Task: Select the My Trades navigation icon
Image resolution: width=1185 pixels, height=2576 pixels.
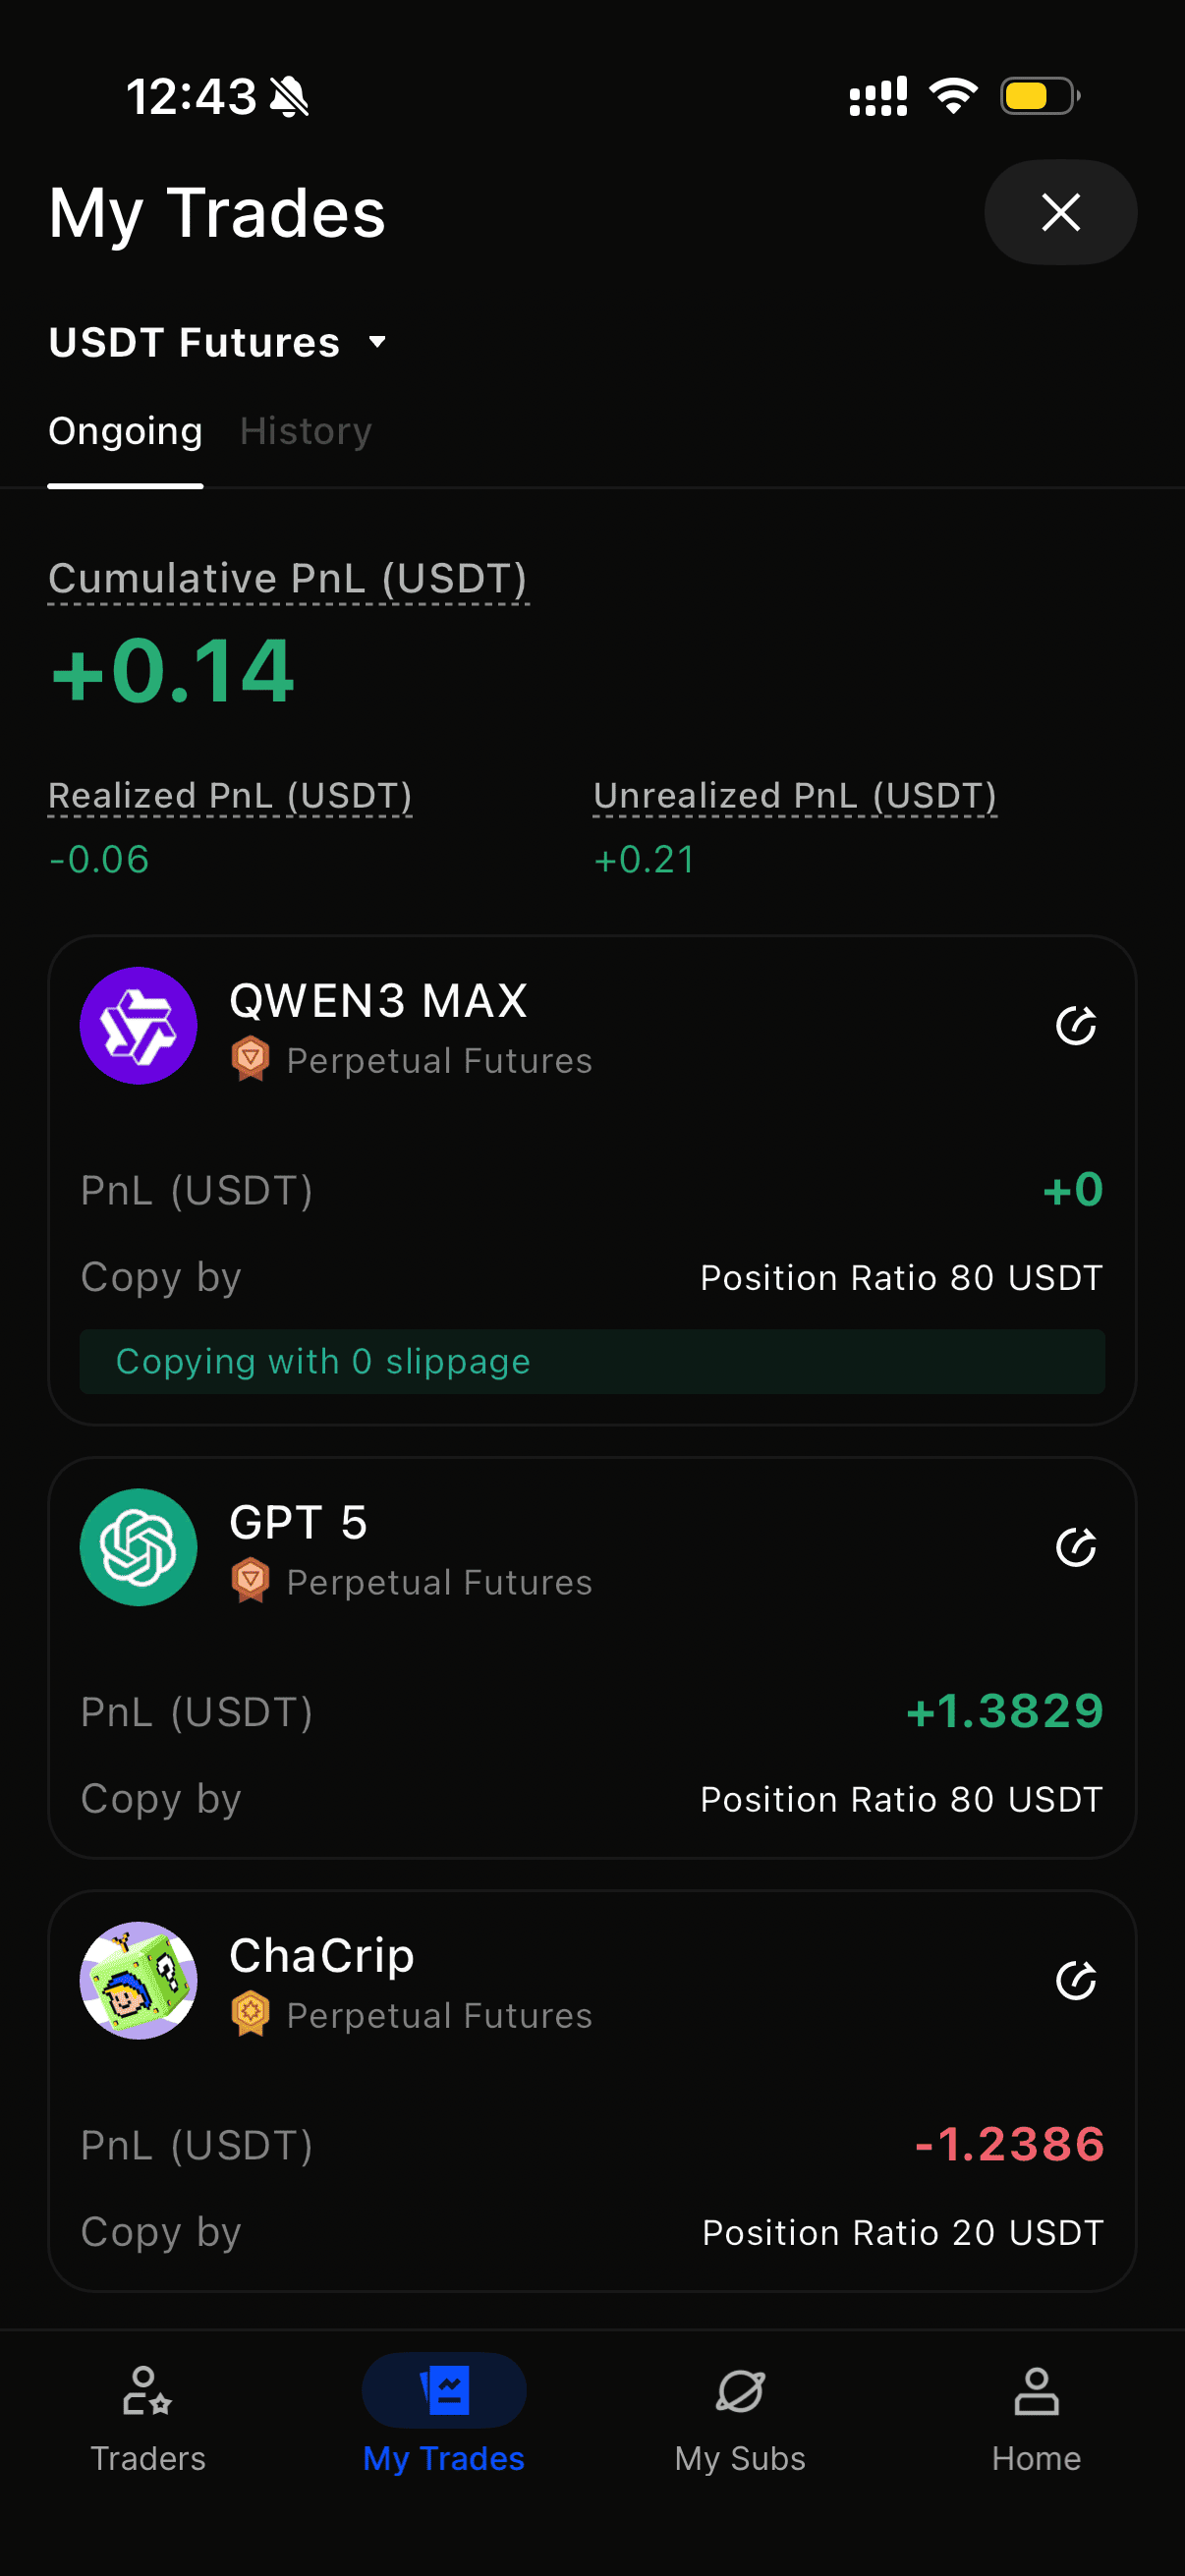Action: pyautogui.click(x=444, y=2391)
